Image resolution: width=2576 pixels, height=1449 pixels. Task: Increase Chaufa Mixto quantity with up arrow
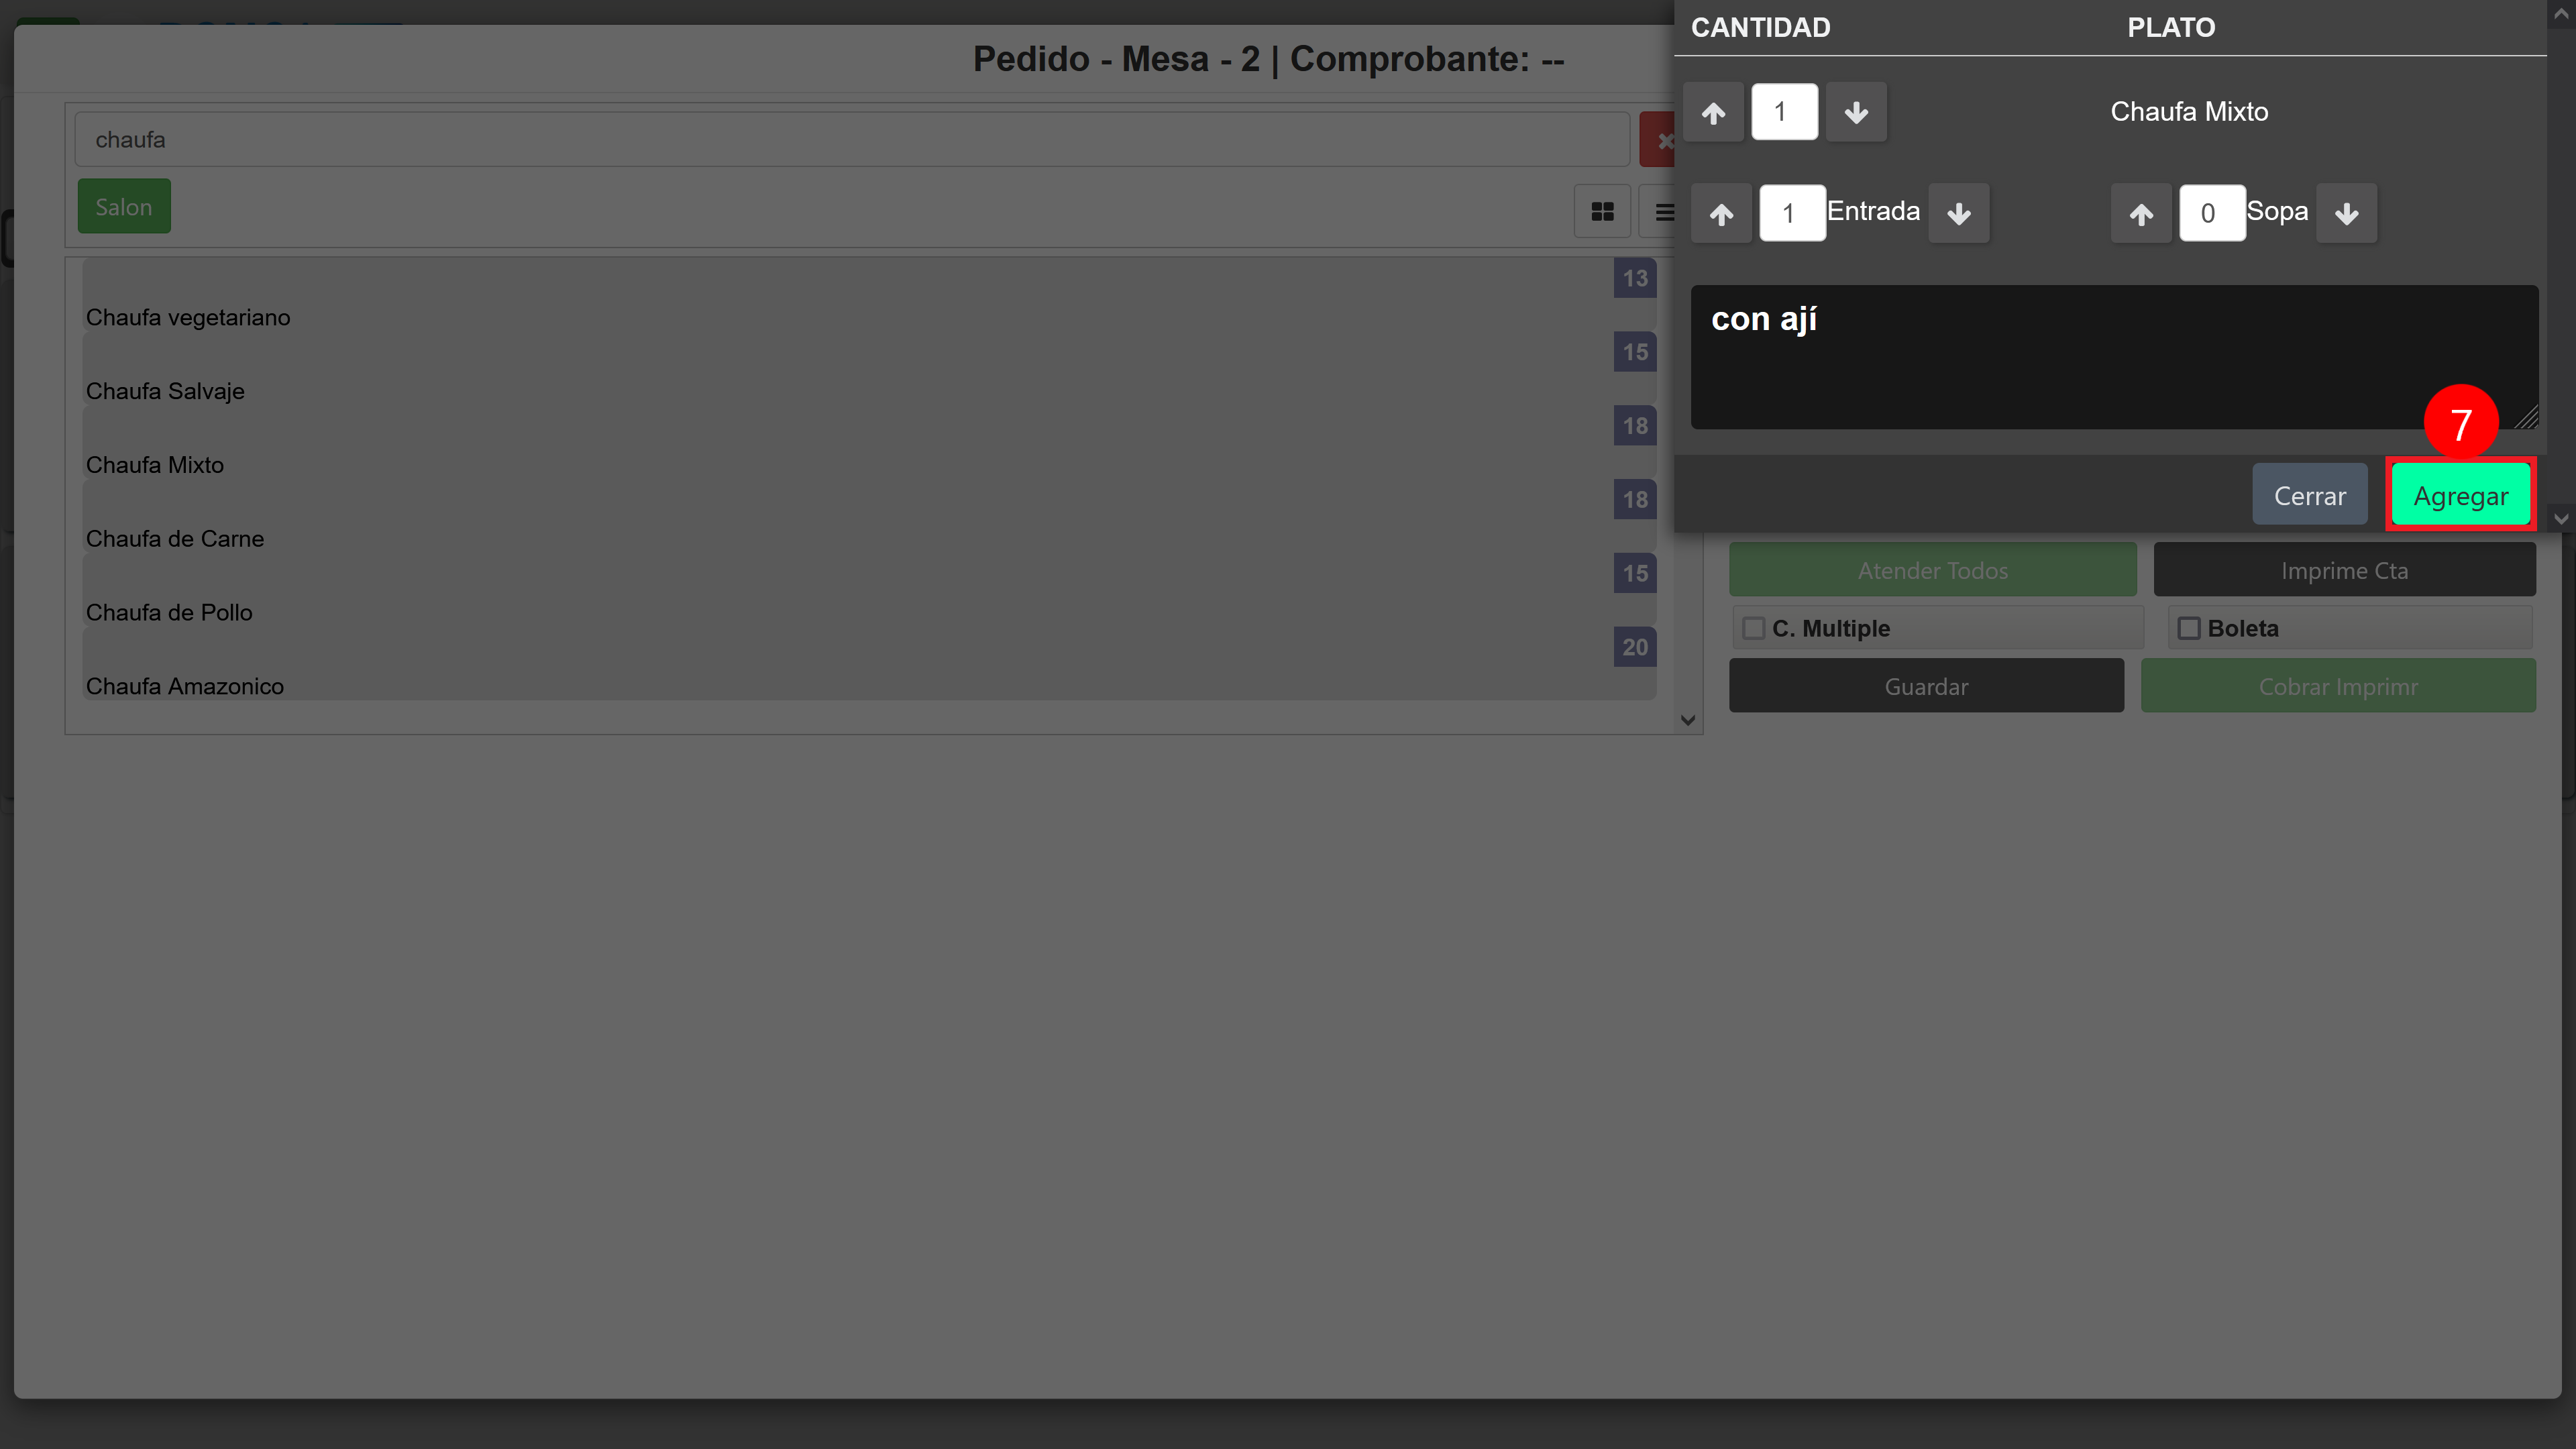pyautogui.click(x=1713, y=112)
